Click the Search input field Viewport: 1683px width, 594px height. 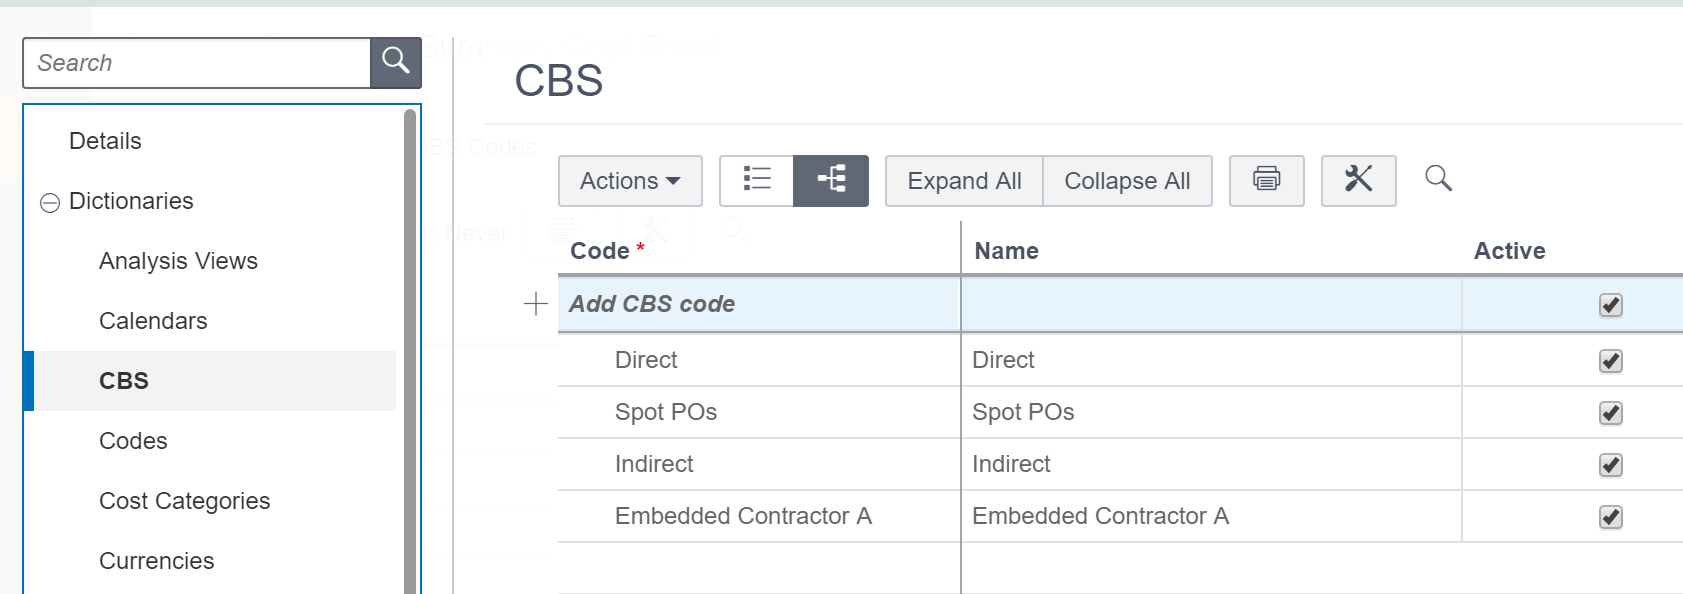pos(197,63)
